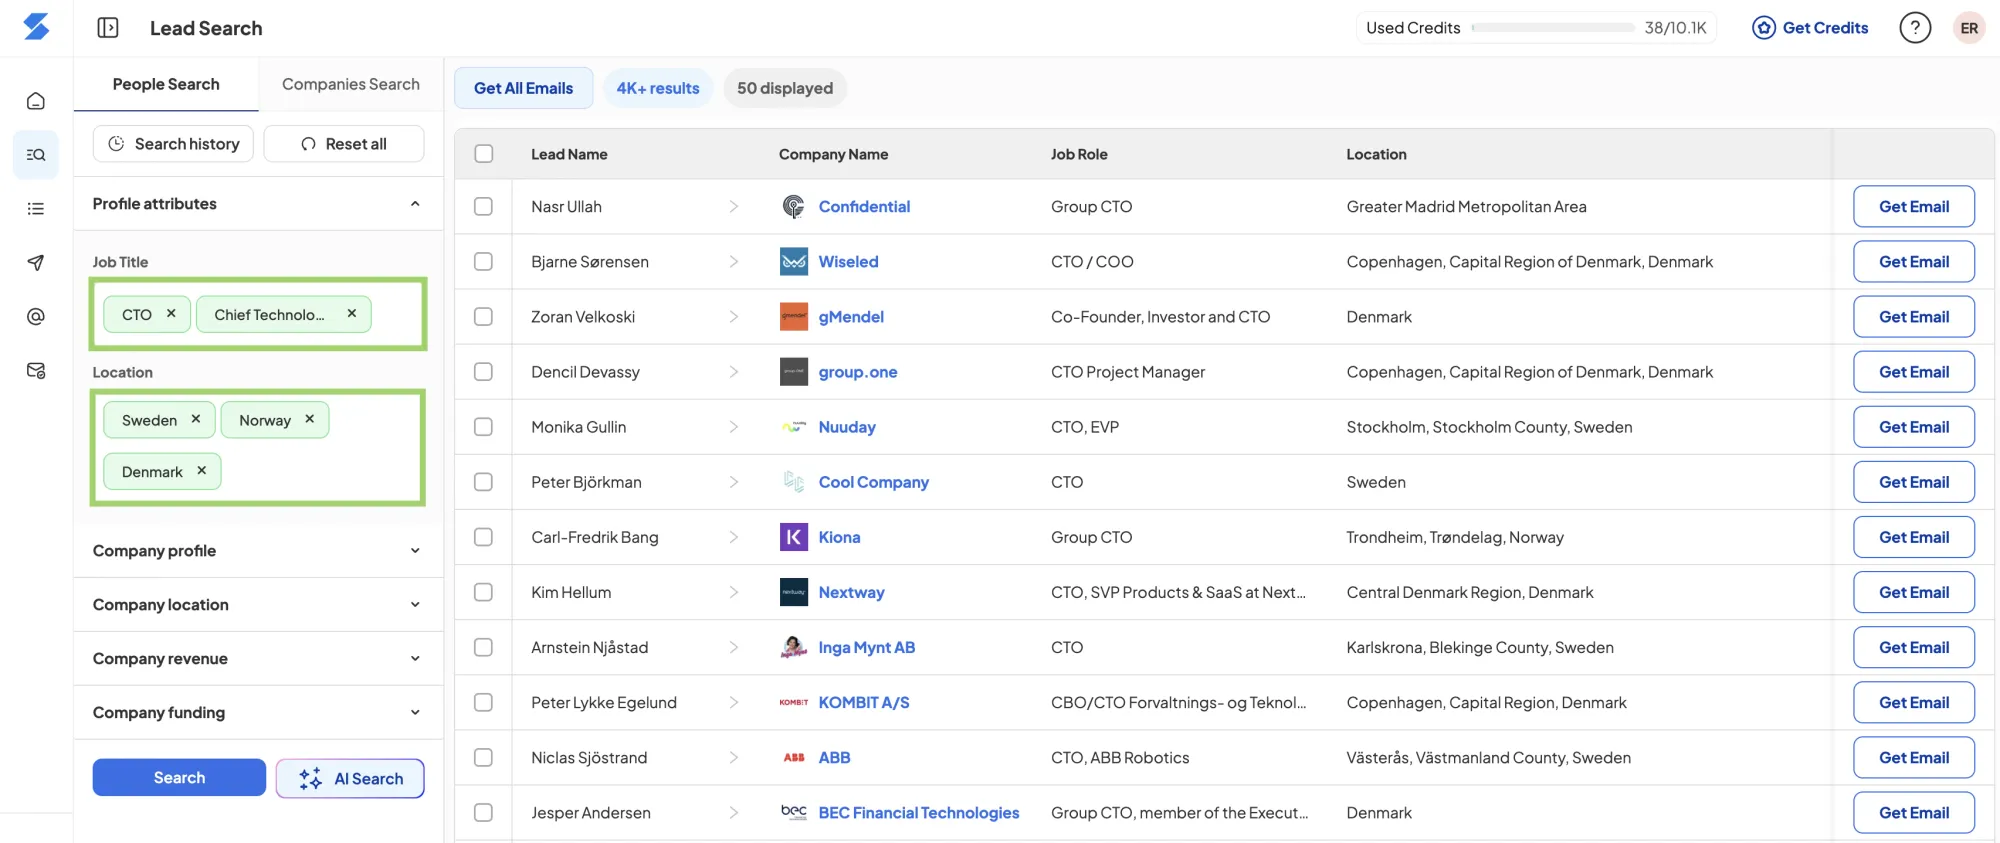Check the box for Peter Björkman
Screen dimensions: 2000x843
click(x=484, y=482)
